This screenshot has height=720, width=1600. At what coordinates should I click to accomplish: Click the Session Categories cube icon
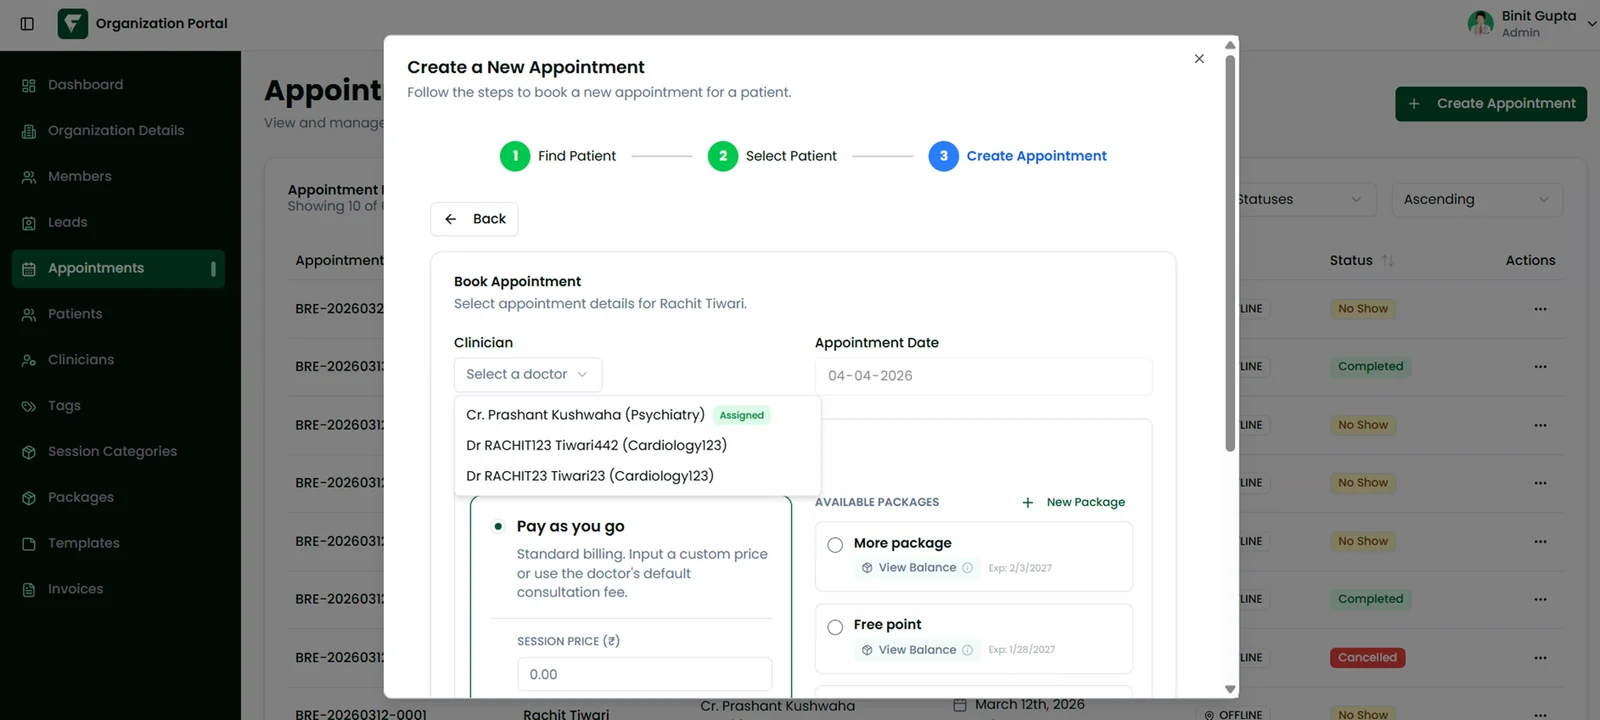tap(29, 452)
